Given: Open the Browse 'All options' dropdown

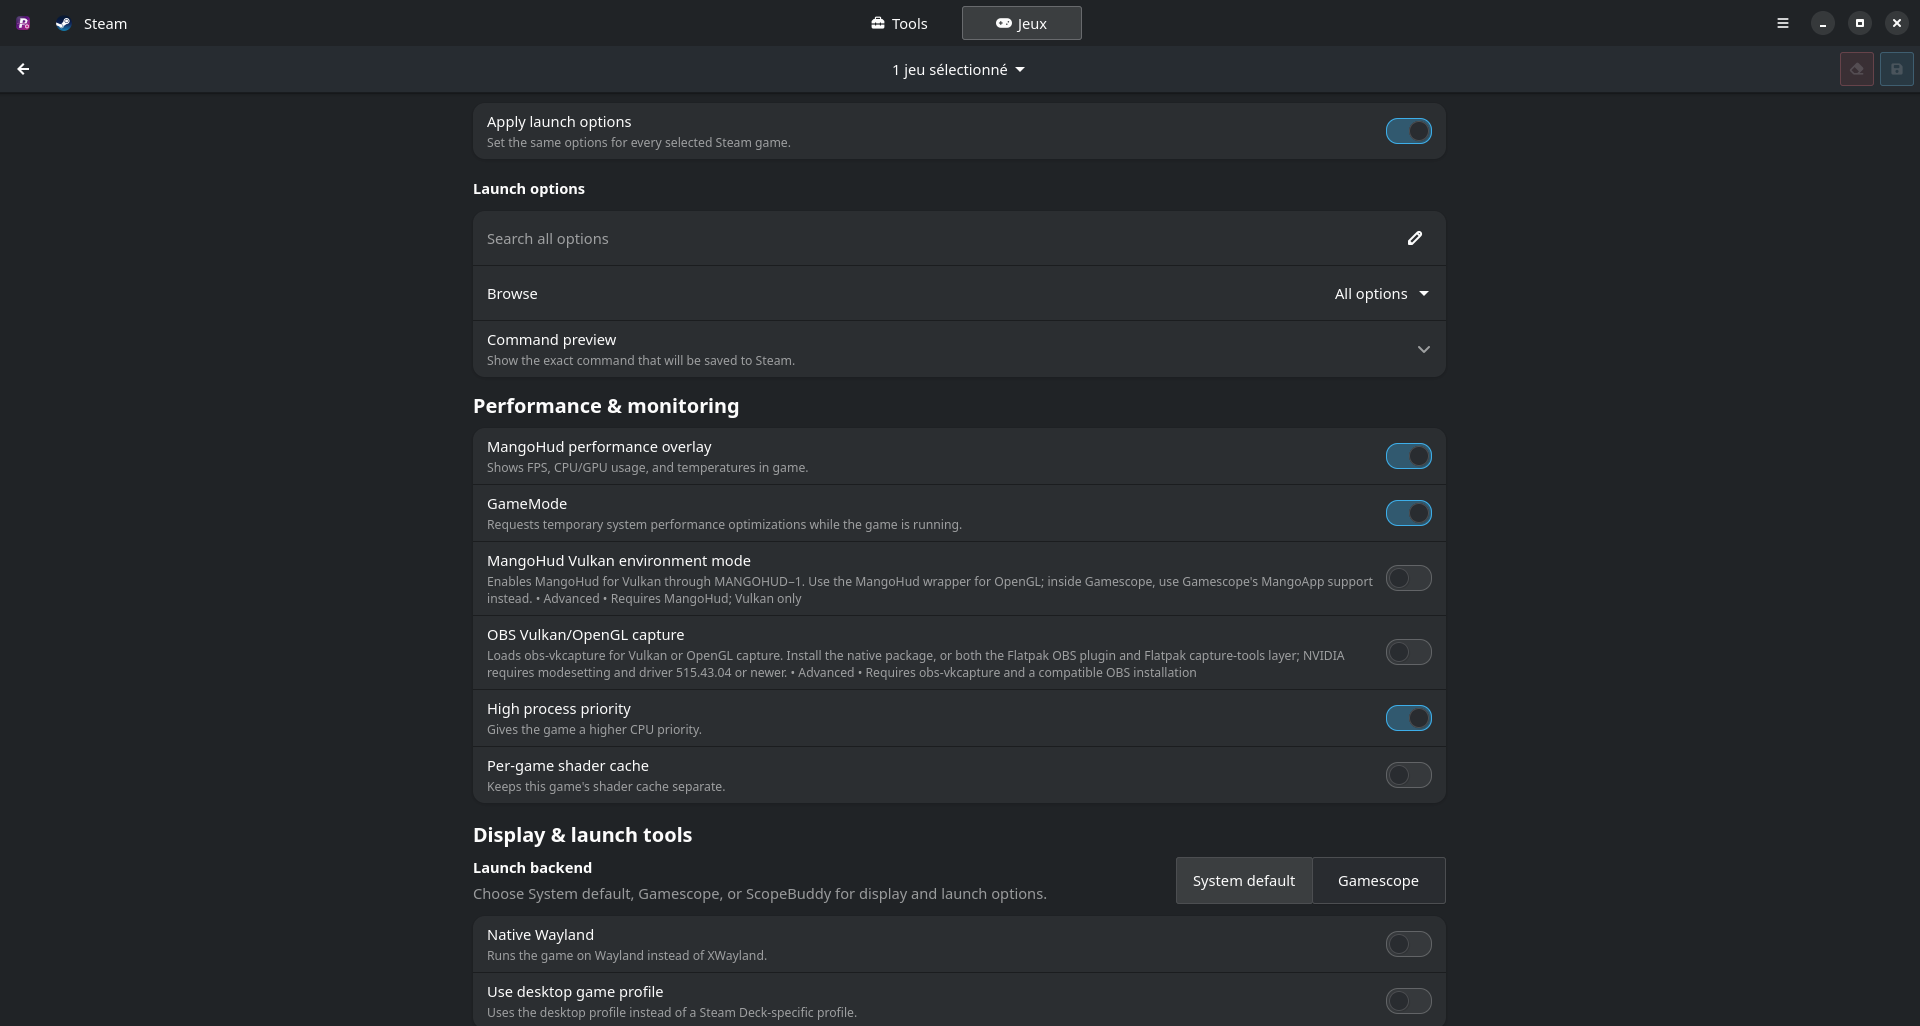Looking at the screenshot, I should coord(1381,293).
